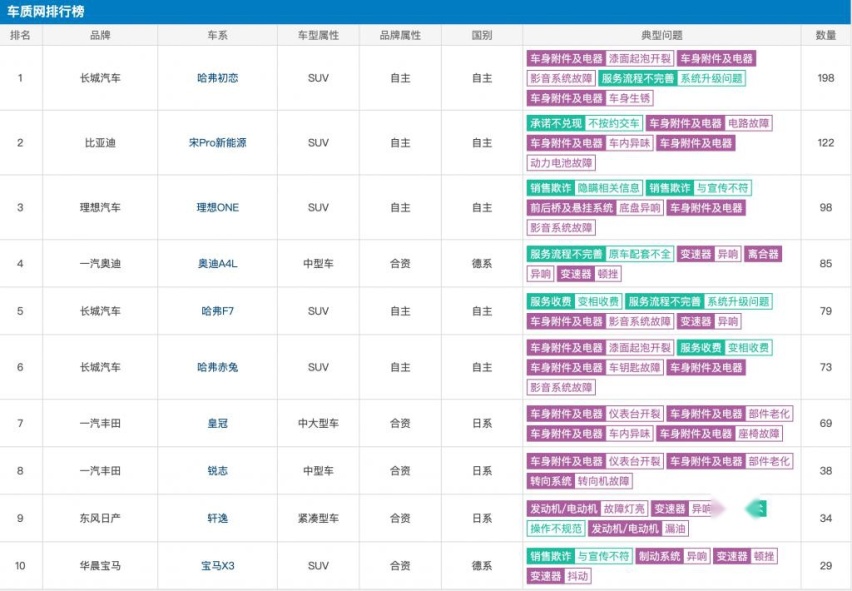852x591 pixels.
Task: Click 德系 in the 奥迪A4L row
Action: coord(481,263)
